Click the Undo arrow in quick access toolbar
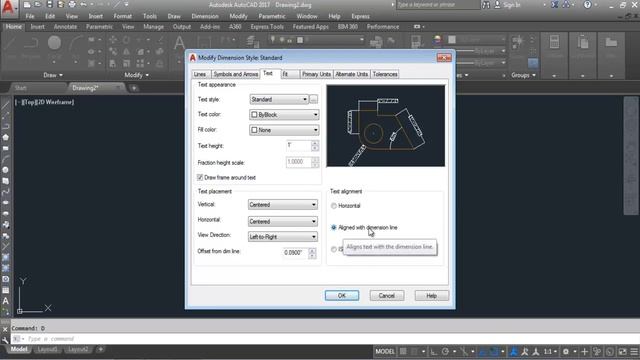The width and height of the screenshot is (640, 360). (x=84, y=5)
